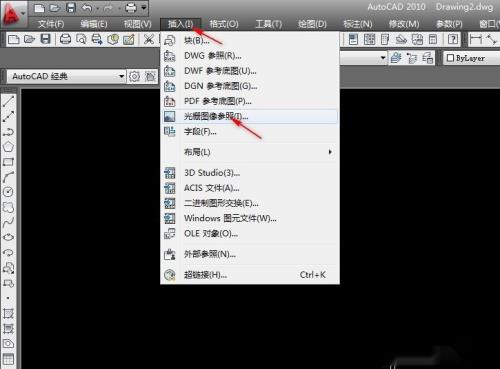Select 外部参照(N)... menu entry
The height and width of the screenshot is (369, 500).
click(x=250, y=254)
